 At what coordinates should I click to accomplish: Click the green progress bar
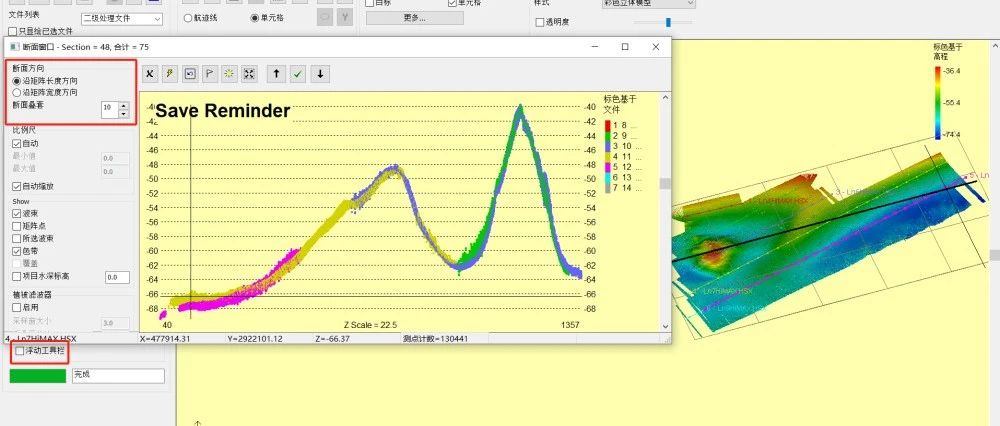tap(38, 376)
